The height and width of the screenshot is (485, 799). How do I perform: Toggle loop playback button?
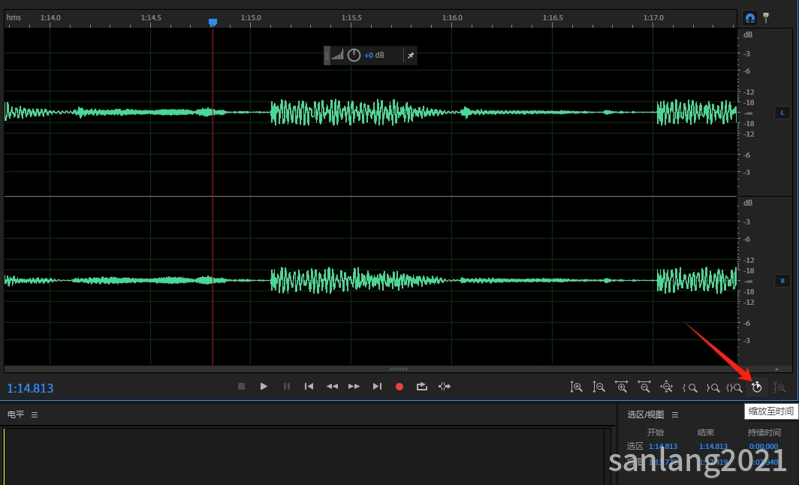[421, 387]
